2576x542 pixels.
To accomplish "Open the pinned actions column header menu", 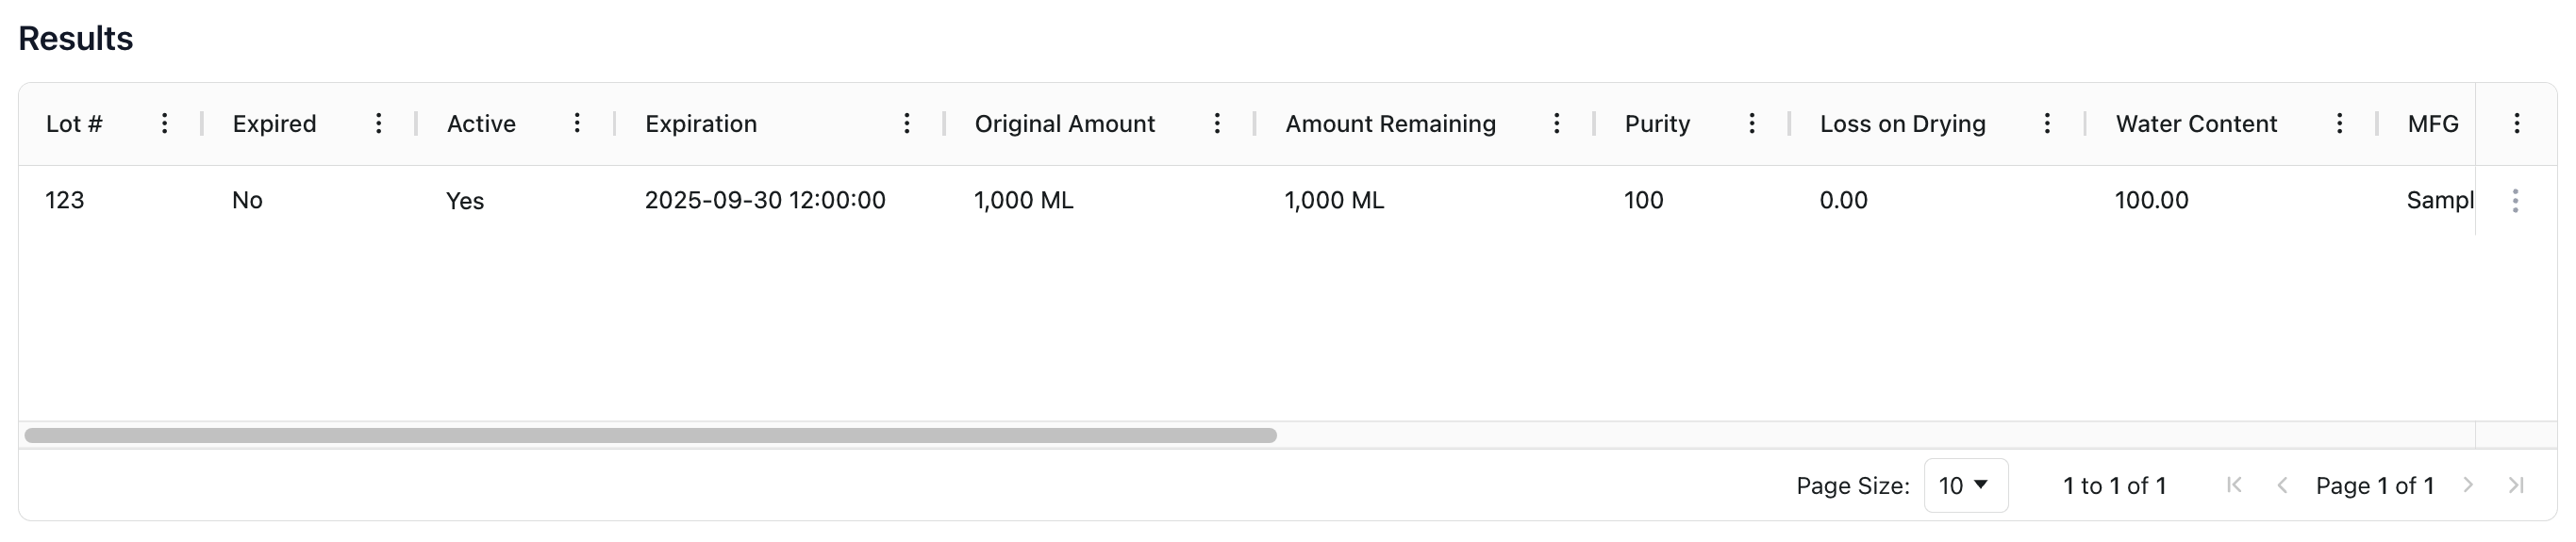I will pyautogui.click(x=2517, y=123).
